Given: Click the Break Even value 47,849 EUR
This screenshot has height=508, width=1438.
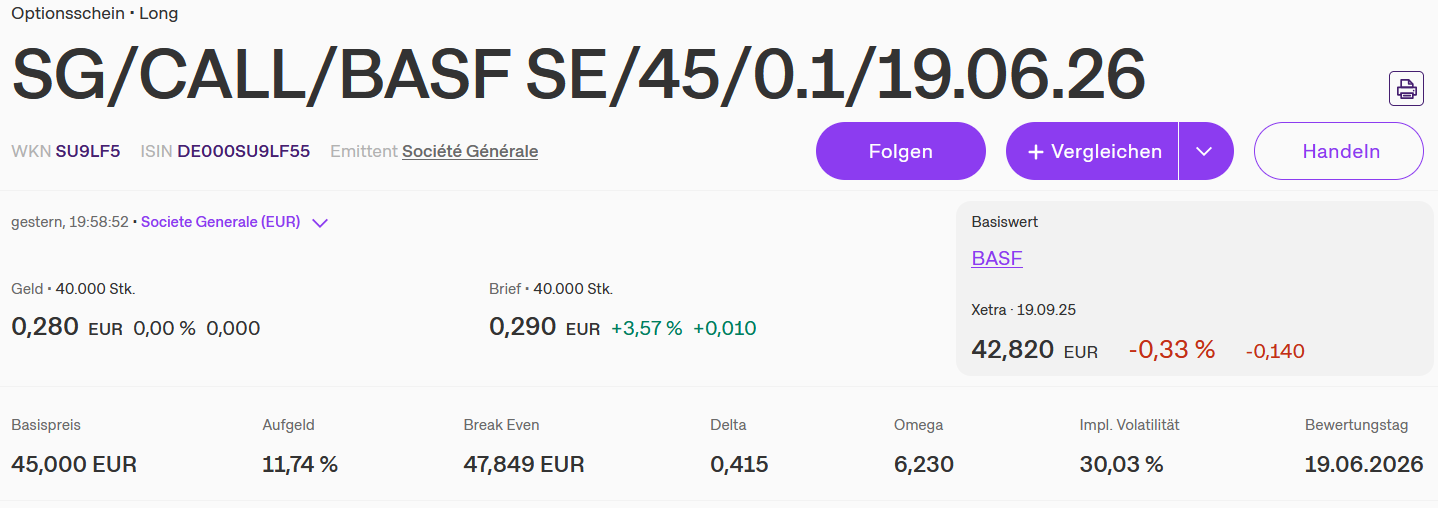Looking at the screenshot, I should [x=524, y=465].
